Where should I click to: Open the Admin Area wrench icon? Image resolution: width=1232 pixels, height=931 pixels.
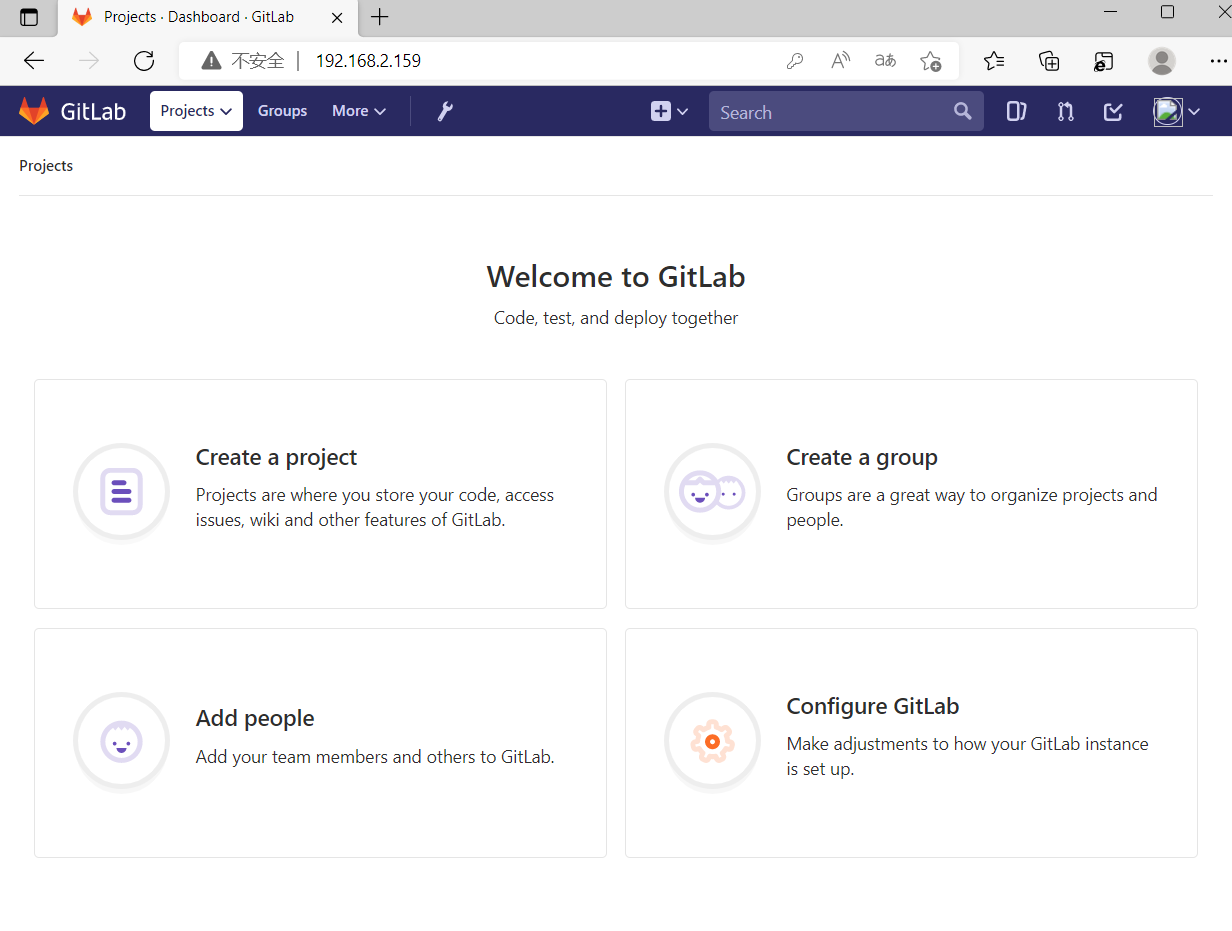point(446,111)
